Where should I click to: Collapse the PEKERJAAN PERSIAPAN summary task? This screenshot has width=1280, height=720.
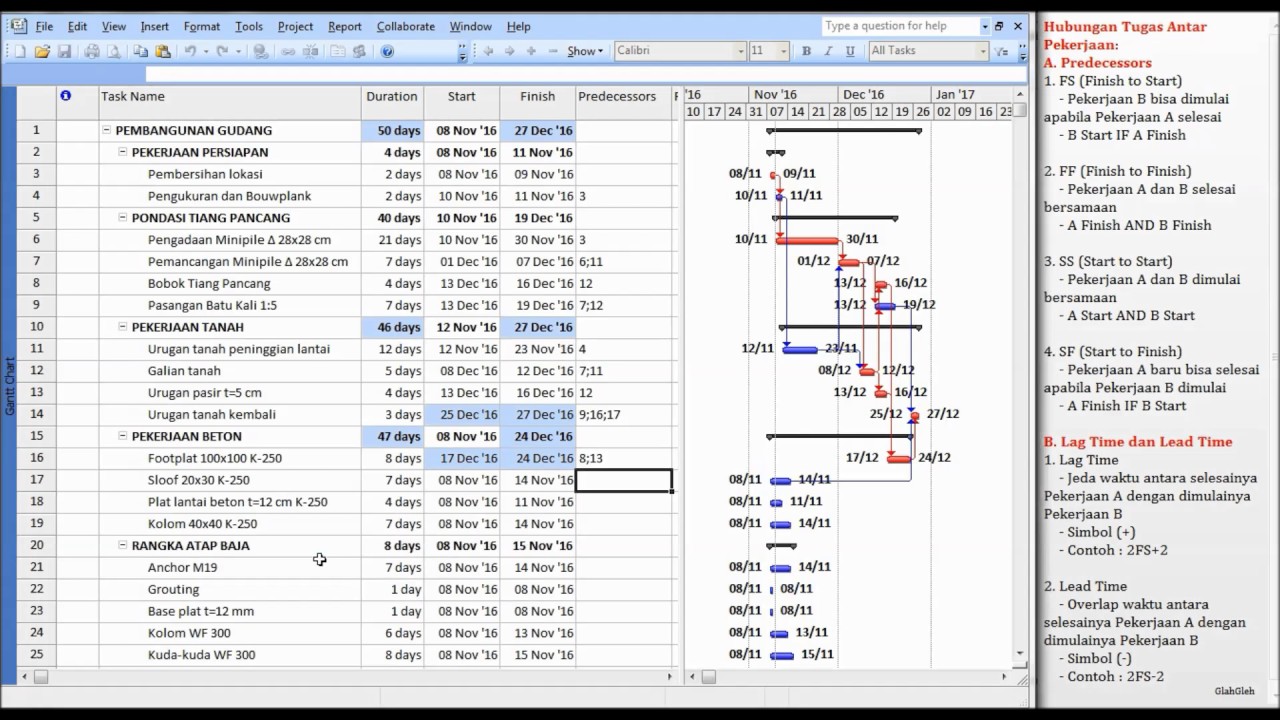click(x=122, y=152)
